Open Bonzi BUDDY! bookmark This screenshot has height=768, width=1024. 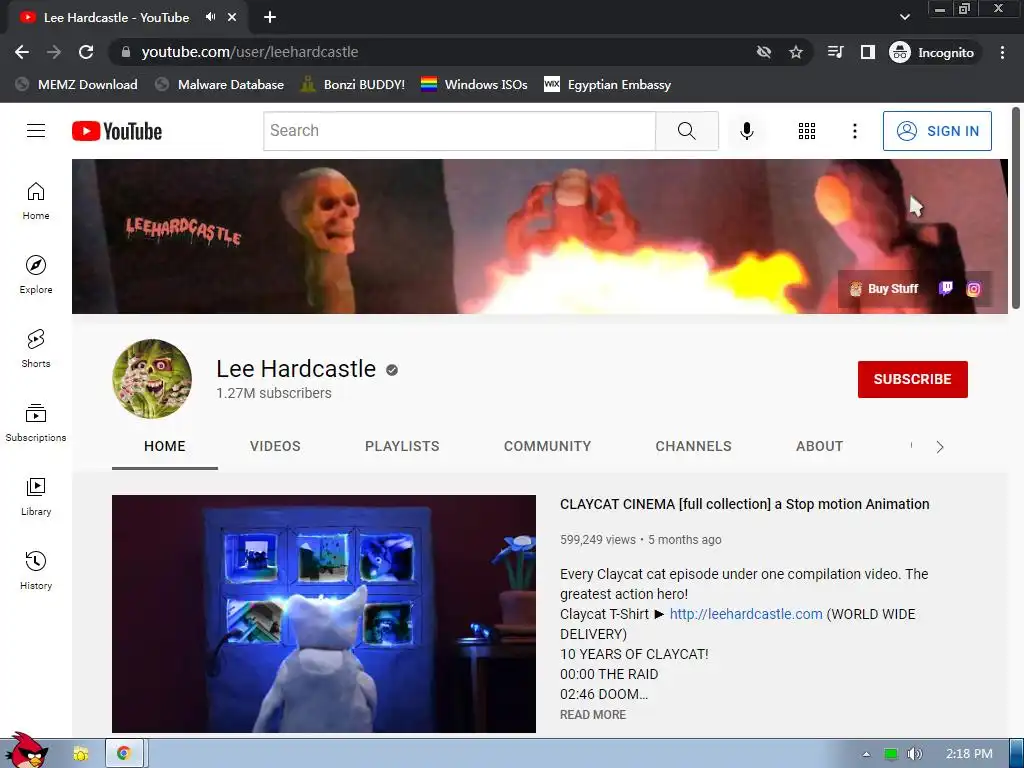353,84
